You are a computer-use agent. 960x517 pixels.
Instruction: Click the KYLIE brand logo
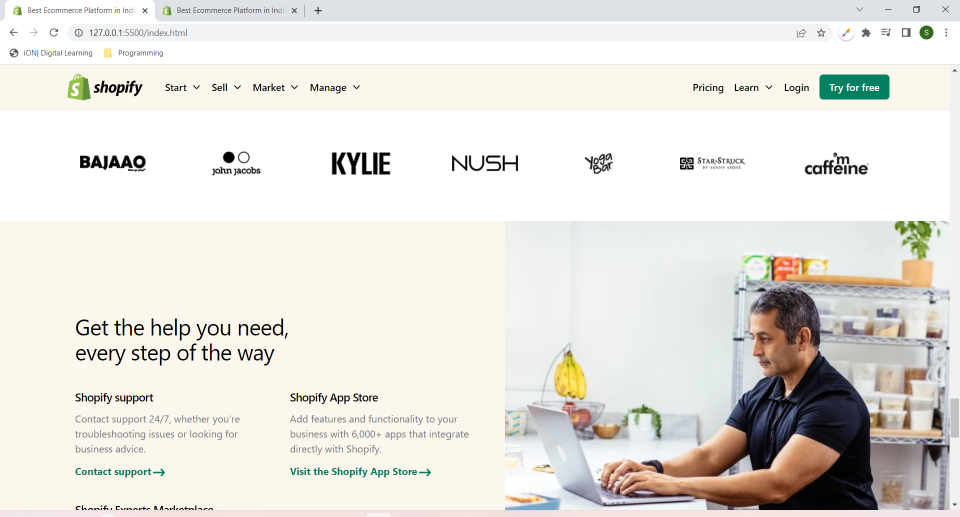(x=361, y=164)
